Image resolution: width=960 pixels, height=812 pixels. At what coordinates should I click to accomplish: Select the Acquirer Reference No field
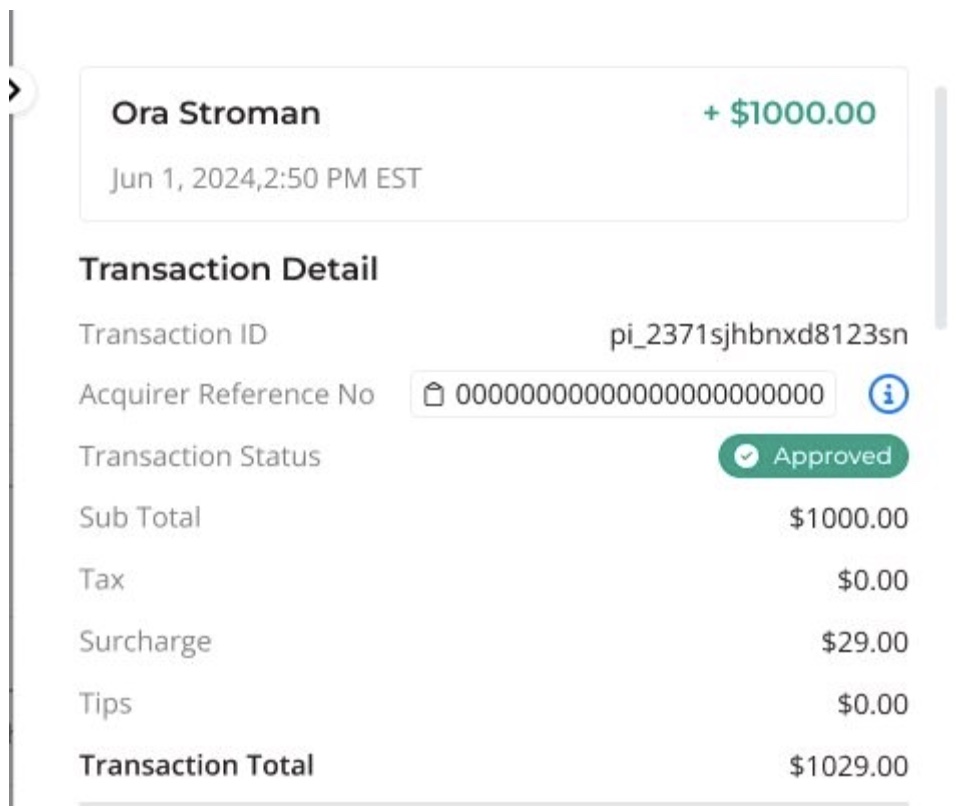pos(623,394)
